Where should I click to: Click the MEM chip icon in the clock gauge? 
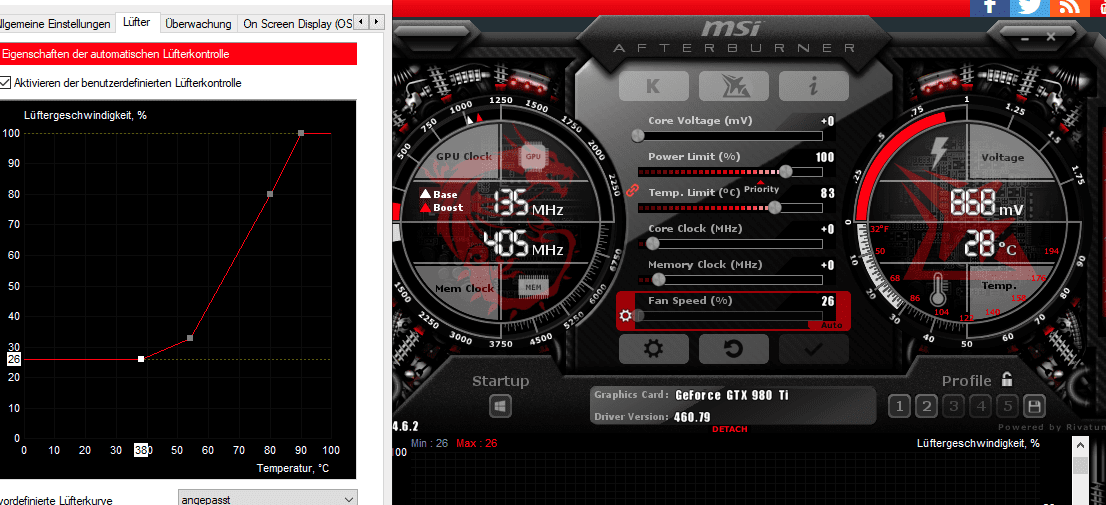click(x=533, y=287)
